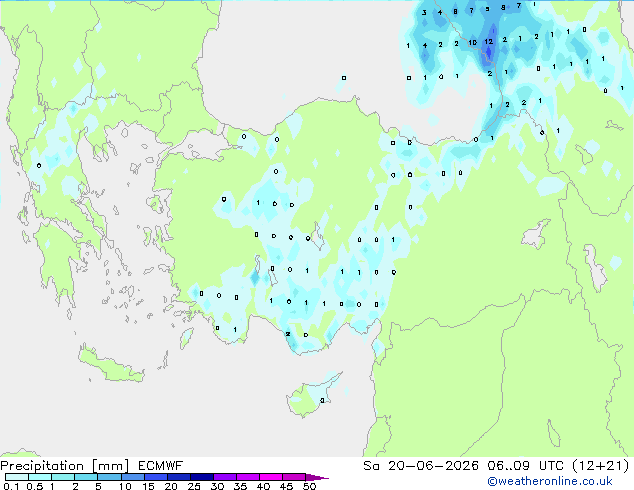Select the dark navy 25–30 legend swatch

[x=202, y=477]
